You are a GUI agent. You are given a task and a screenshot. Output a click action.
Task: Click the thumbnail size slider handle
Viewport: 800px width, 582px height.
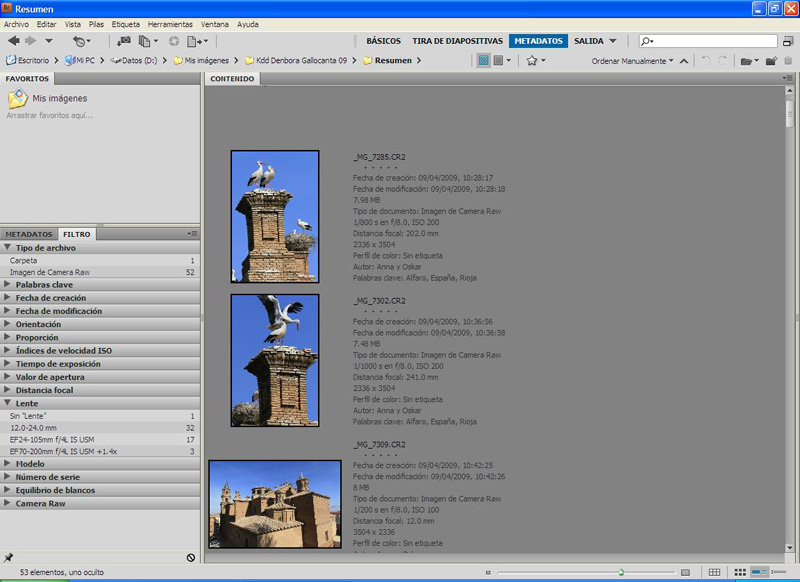[621, 572]
